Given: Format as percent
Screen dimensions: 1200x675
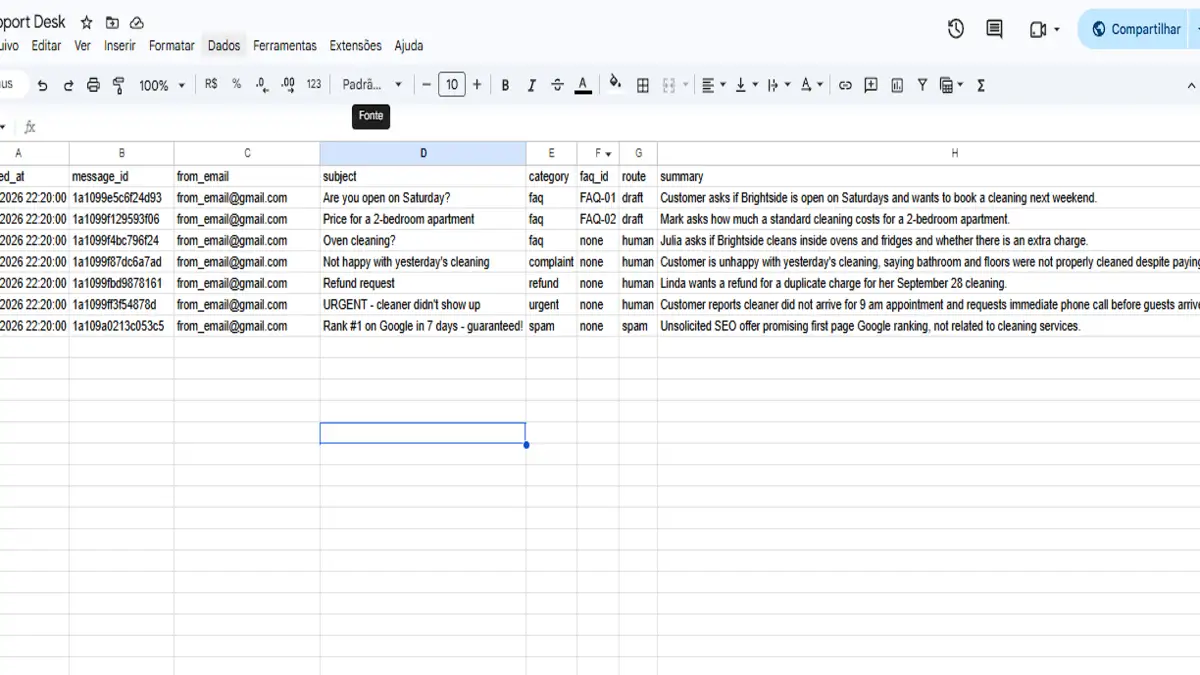Looking at the screenshot, I should click(x=236, y=85).
